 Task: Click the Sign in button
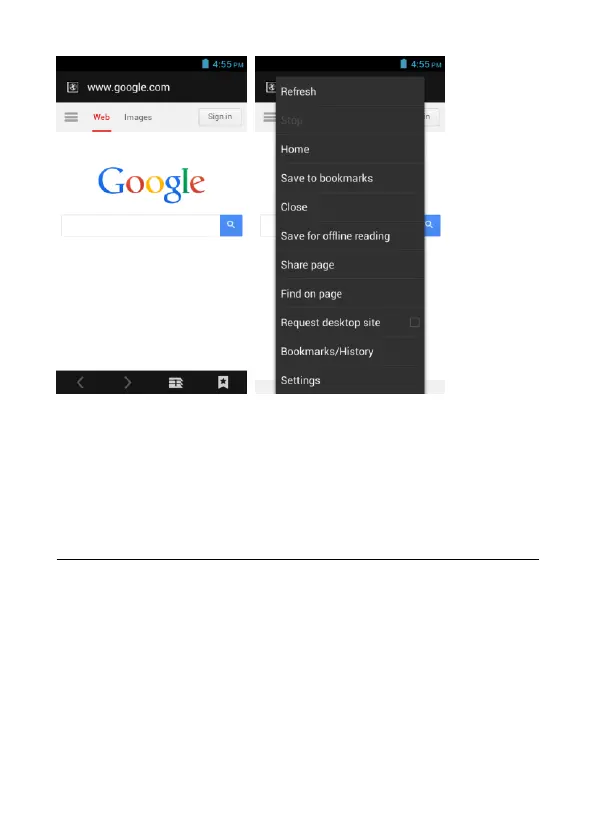220,117
